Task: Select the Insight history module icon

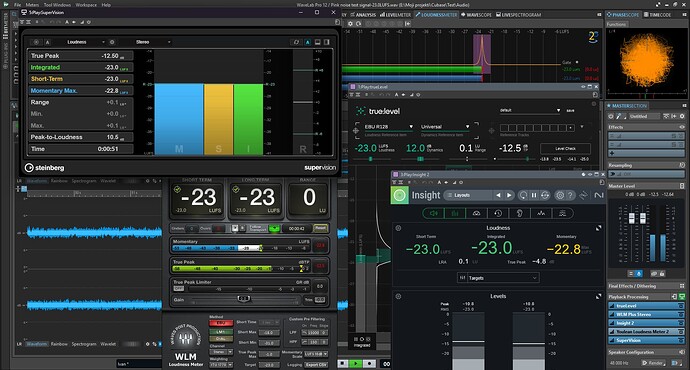Action: tap(498, 213)
